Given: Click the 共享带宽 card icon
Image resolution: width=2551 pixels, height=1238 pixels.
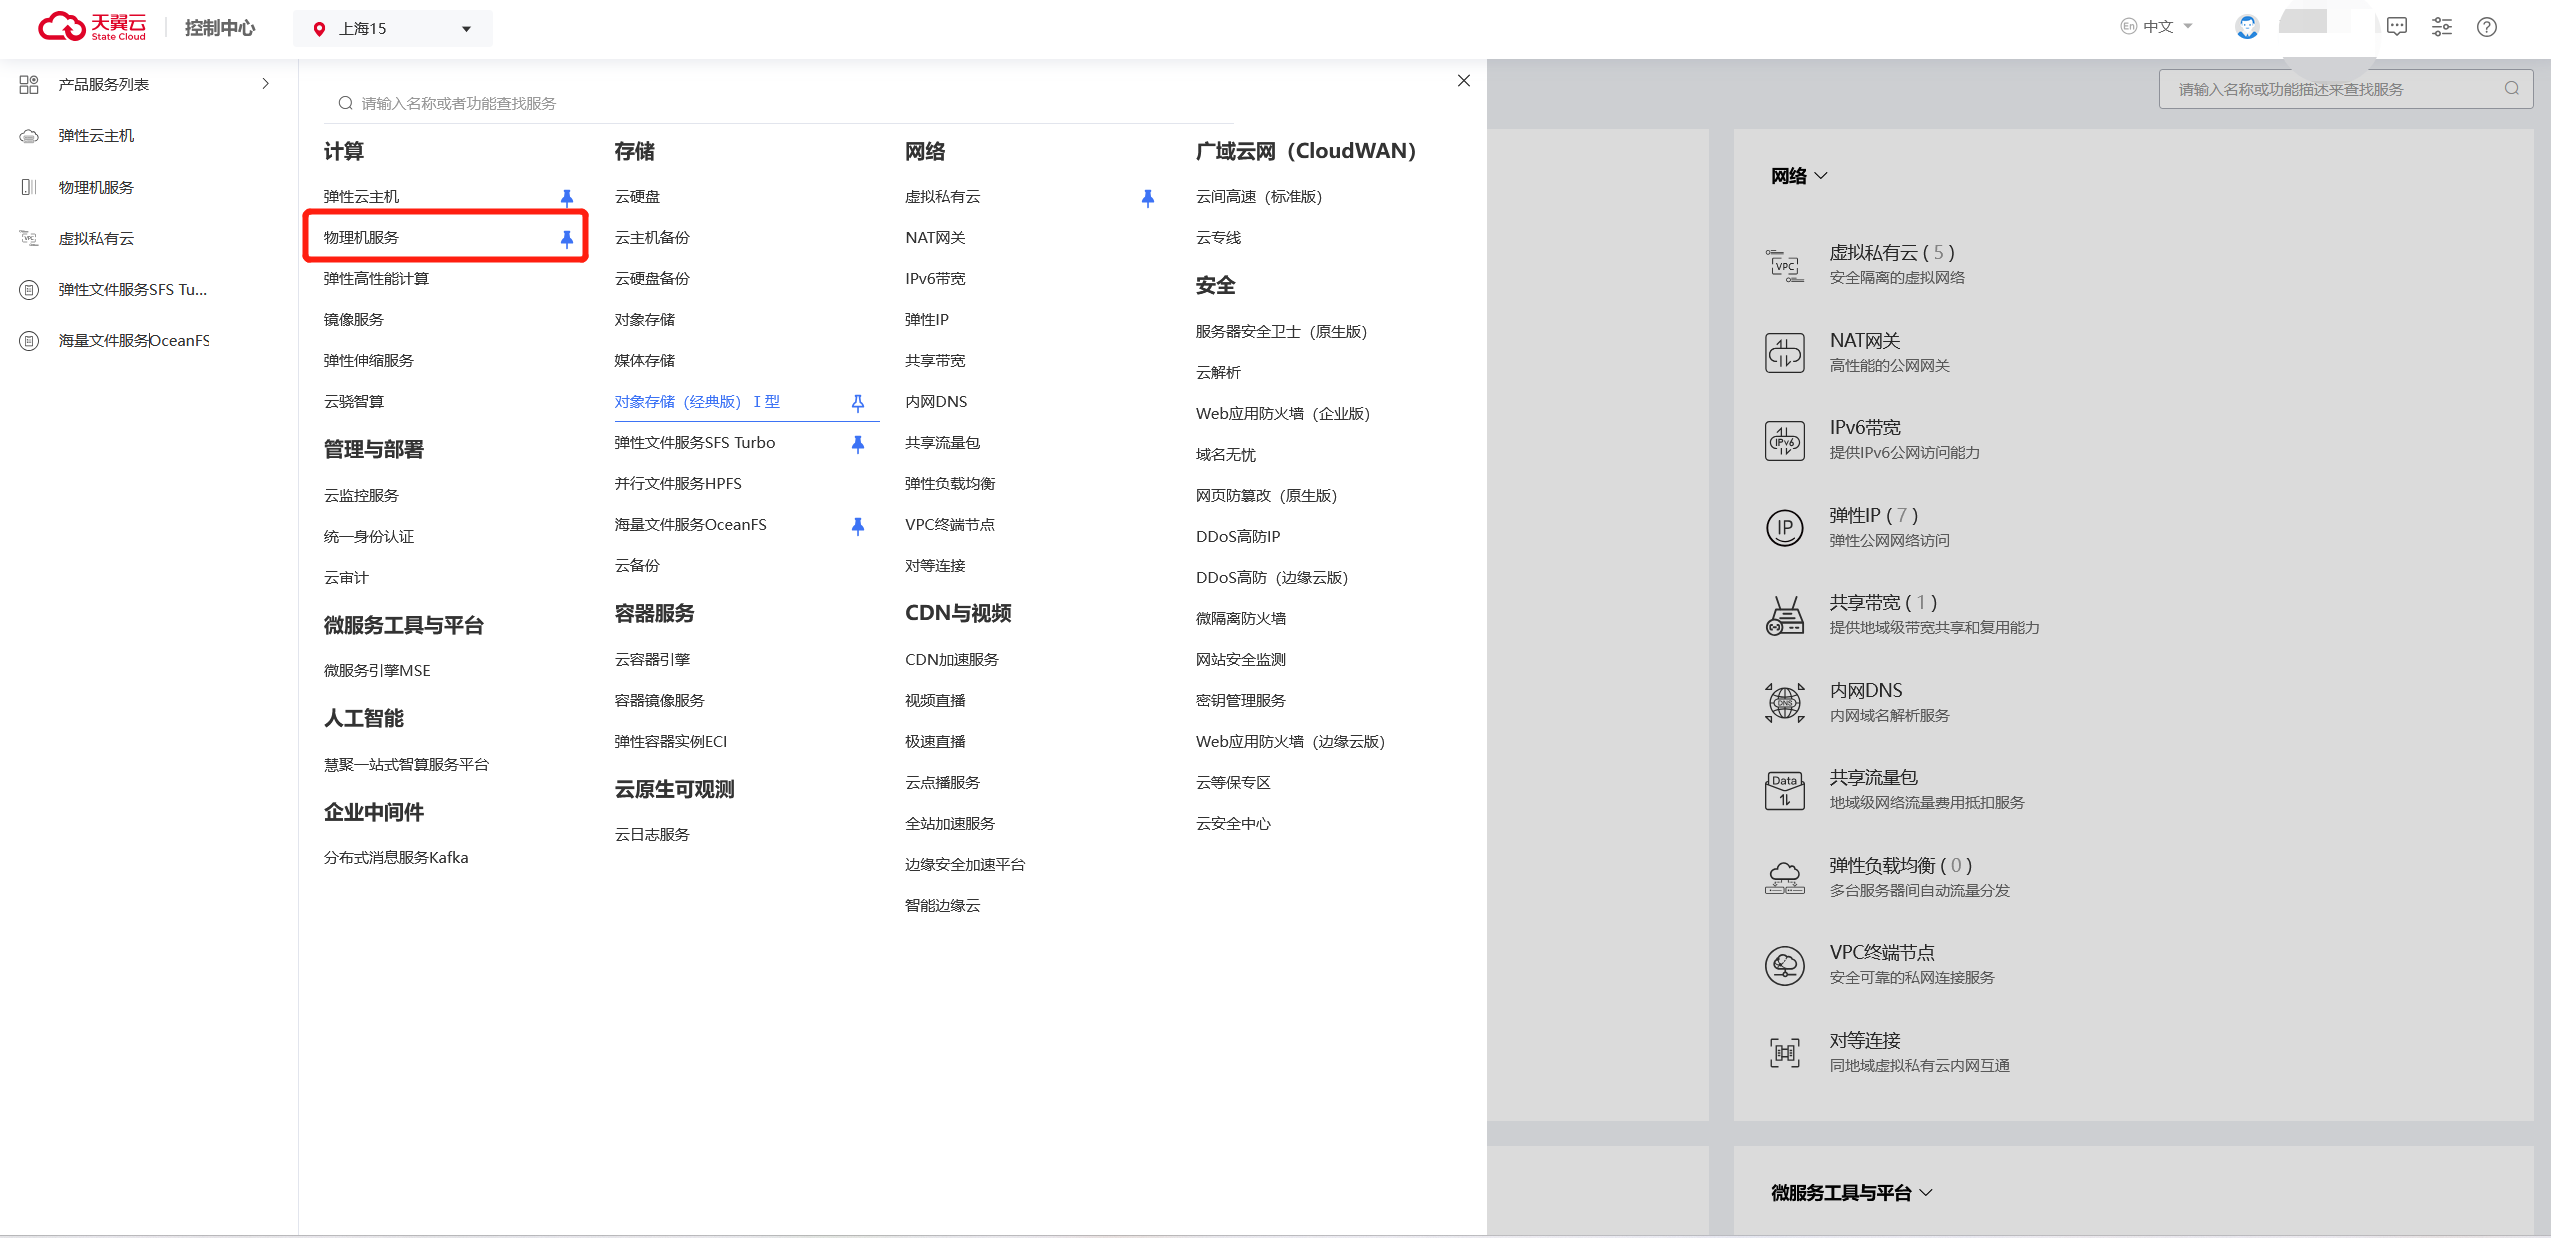Looking at the screenshot, I should [x=1785, y=616].
